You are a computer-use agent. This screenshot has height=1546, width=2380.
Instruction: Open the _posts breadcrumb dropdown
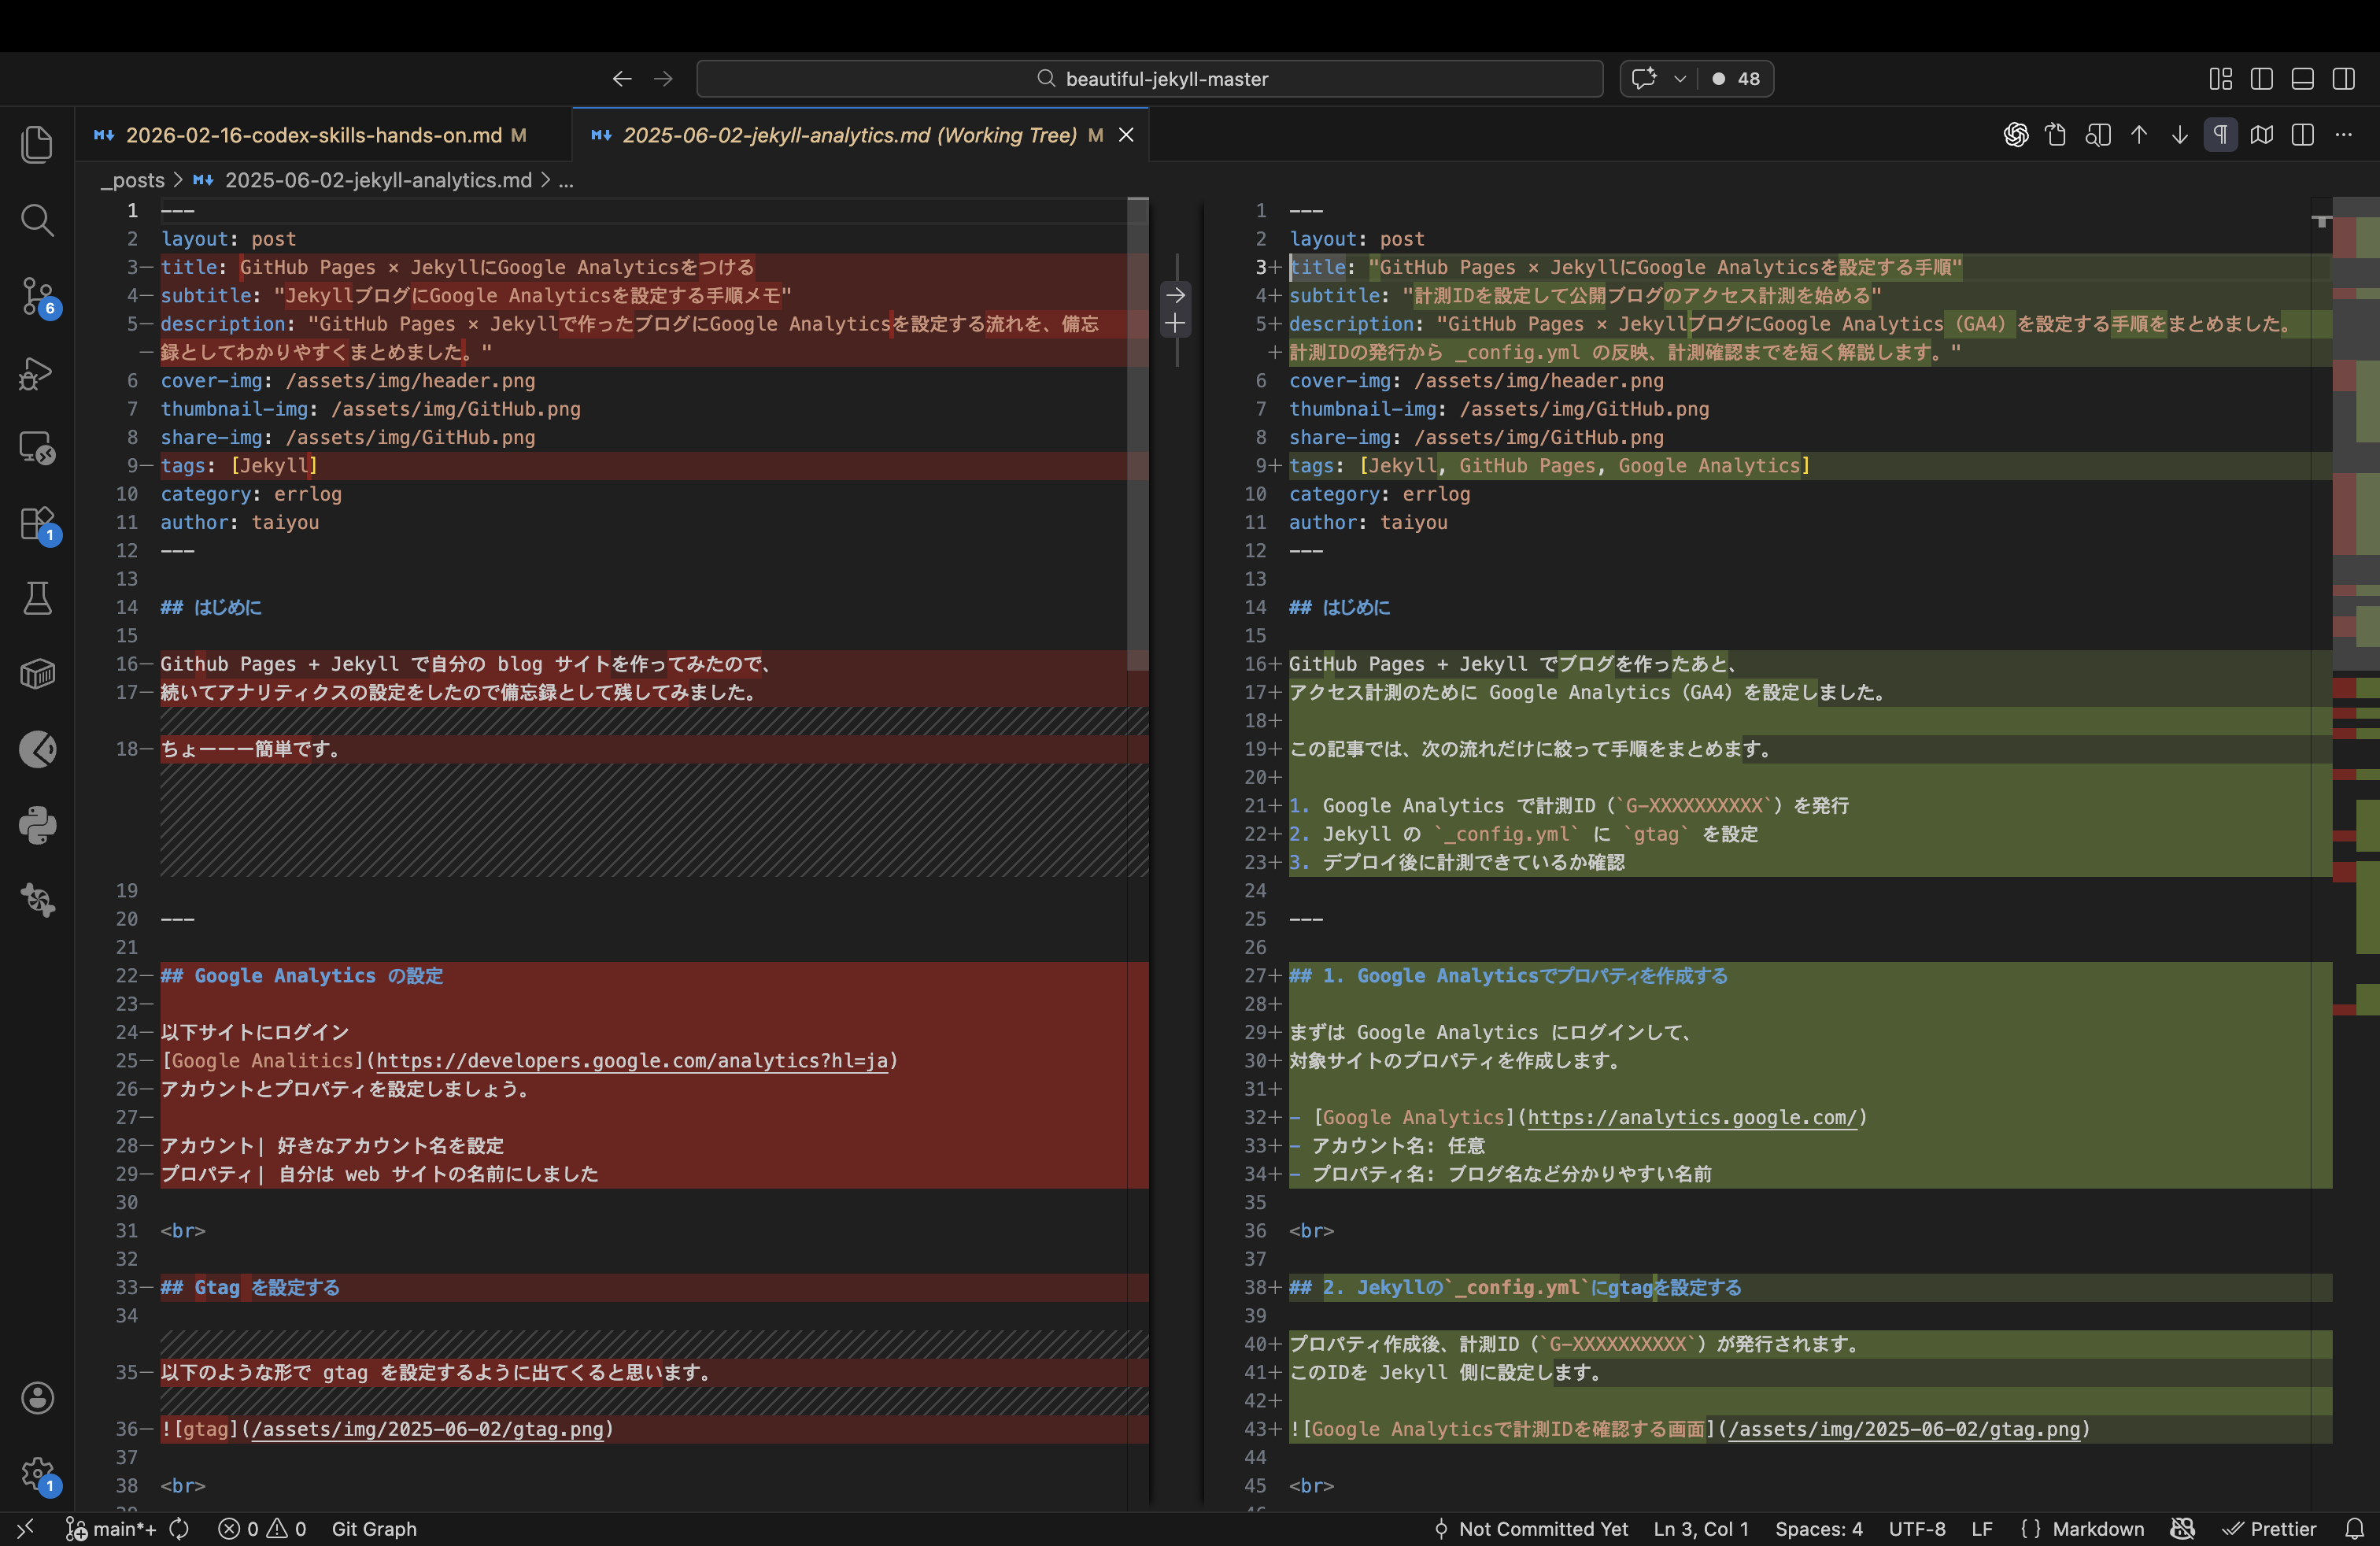click(x=133, y=181)
